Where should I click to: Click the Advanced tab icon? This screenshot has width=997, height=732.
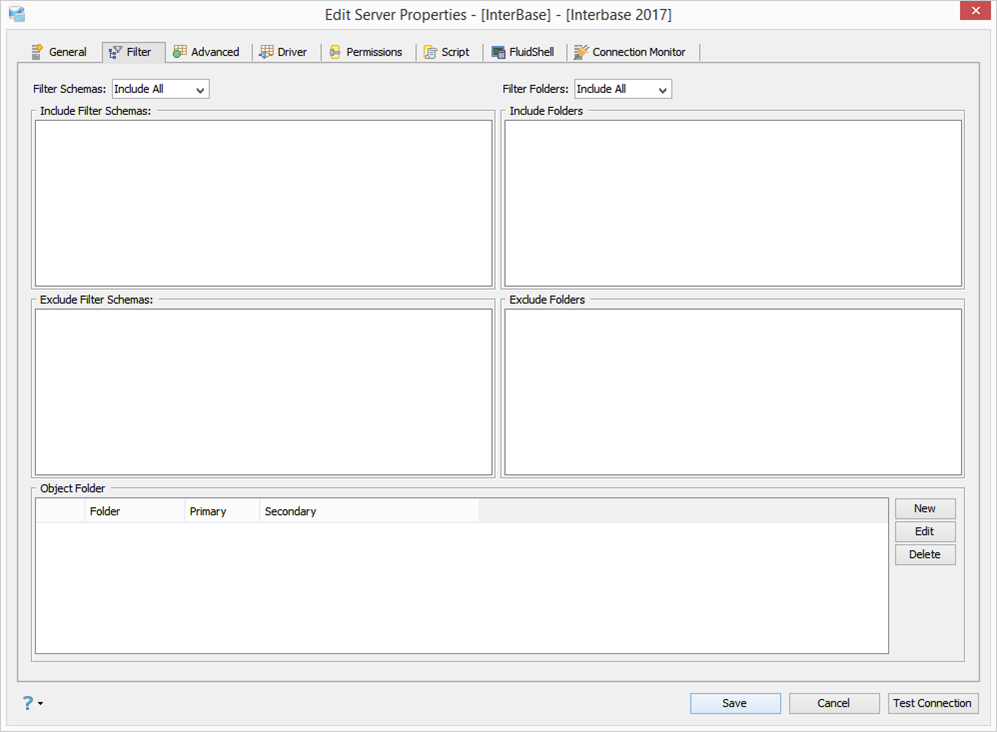click(180, 52)
